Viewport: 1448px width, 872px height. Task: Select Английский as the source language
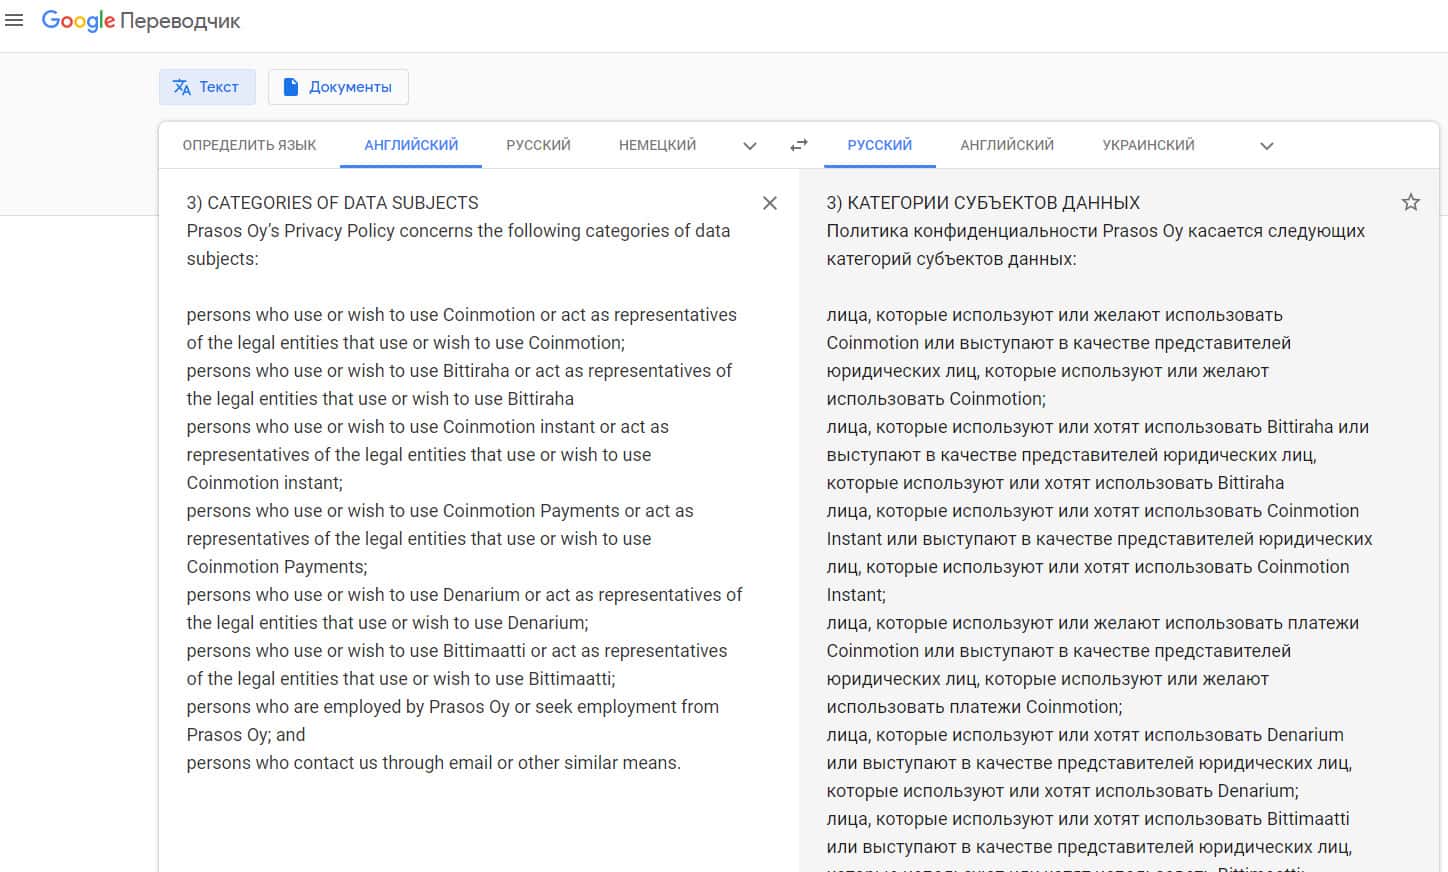coord(411,145)
